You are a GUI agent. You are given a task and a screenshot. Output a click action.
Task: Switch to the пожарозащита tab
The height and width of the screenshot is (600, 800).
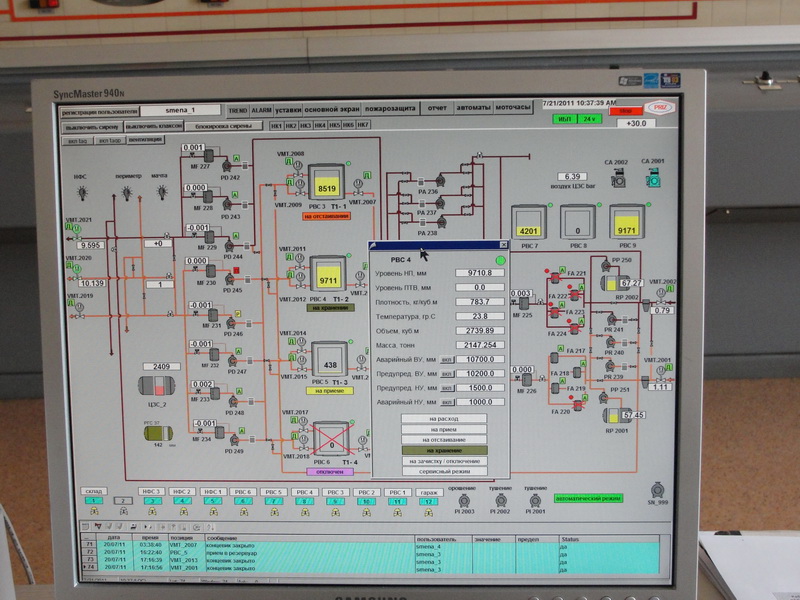coord(390,109)
